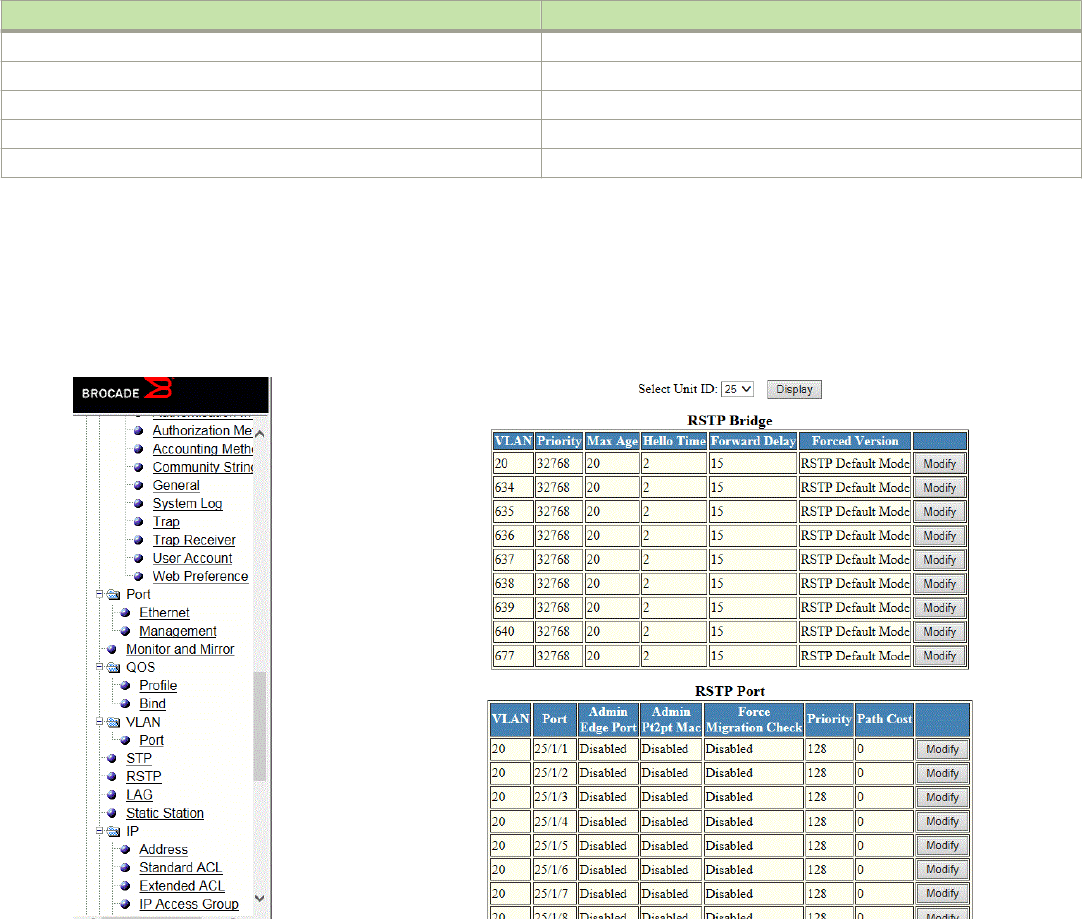The height and width of the screenshot is (919, 1082).
Task: Open the System Log link
Action: click(188, 504)
